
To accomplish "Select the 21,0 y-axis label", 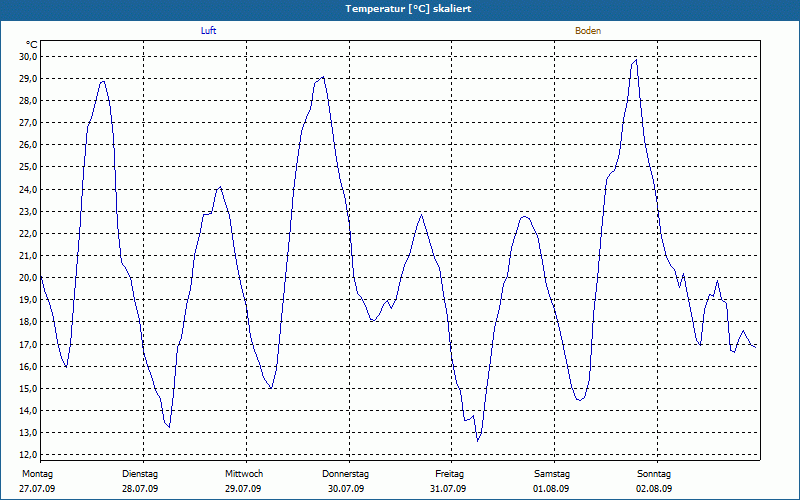I will click(28, 256).
